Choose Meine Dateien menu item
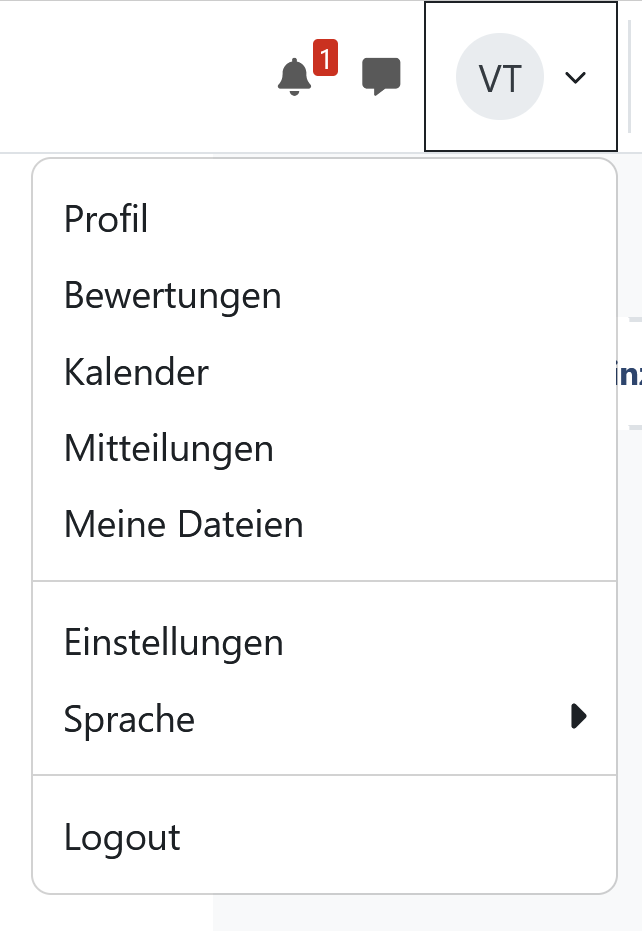The image size is (642, 931). tap(183, 525)
